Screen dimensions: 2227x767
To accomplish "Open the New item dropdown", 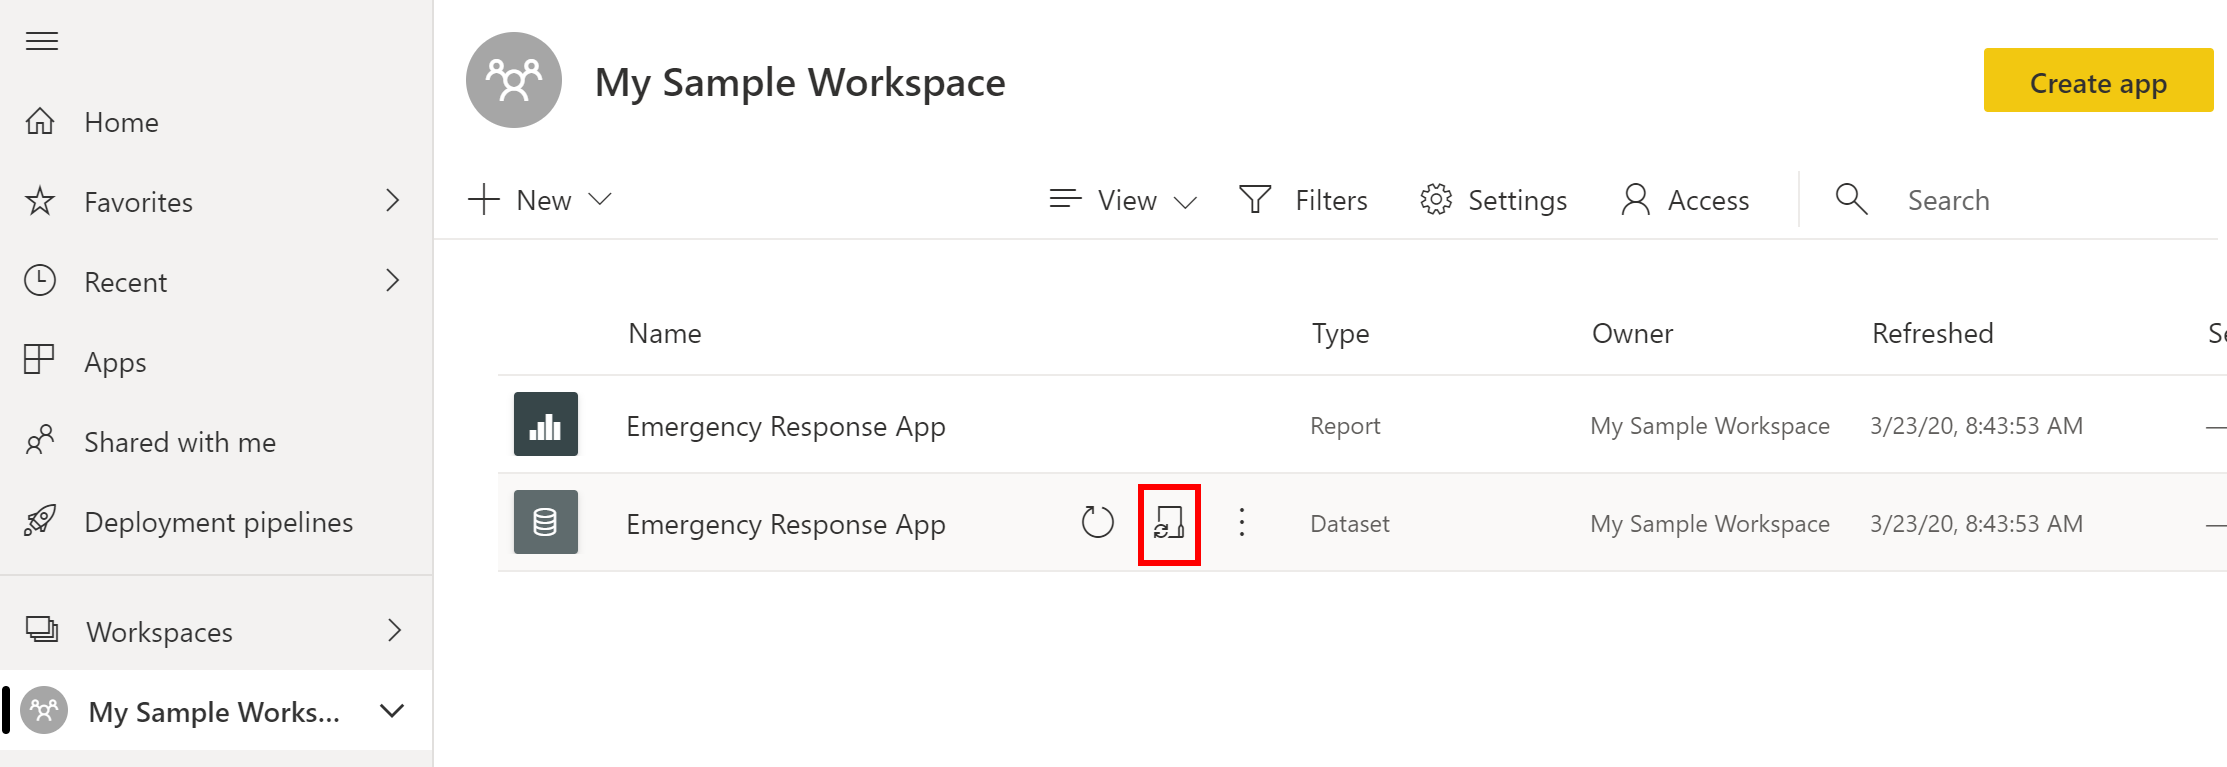I will point(540,200).
